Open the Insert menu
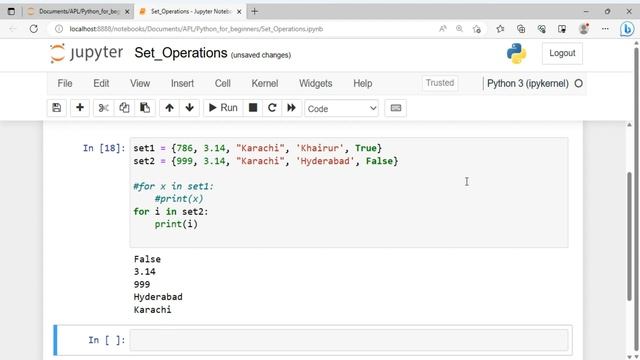Viewport: 640px width, 360px height. tap(182, 84)
